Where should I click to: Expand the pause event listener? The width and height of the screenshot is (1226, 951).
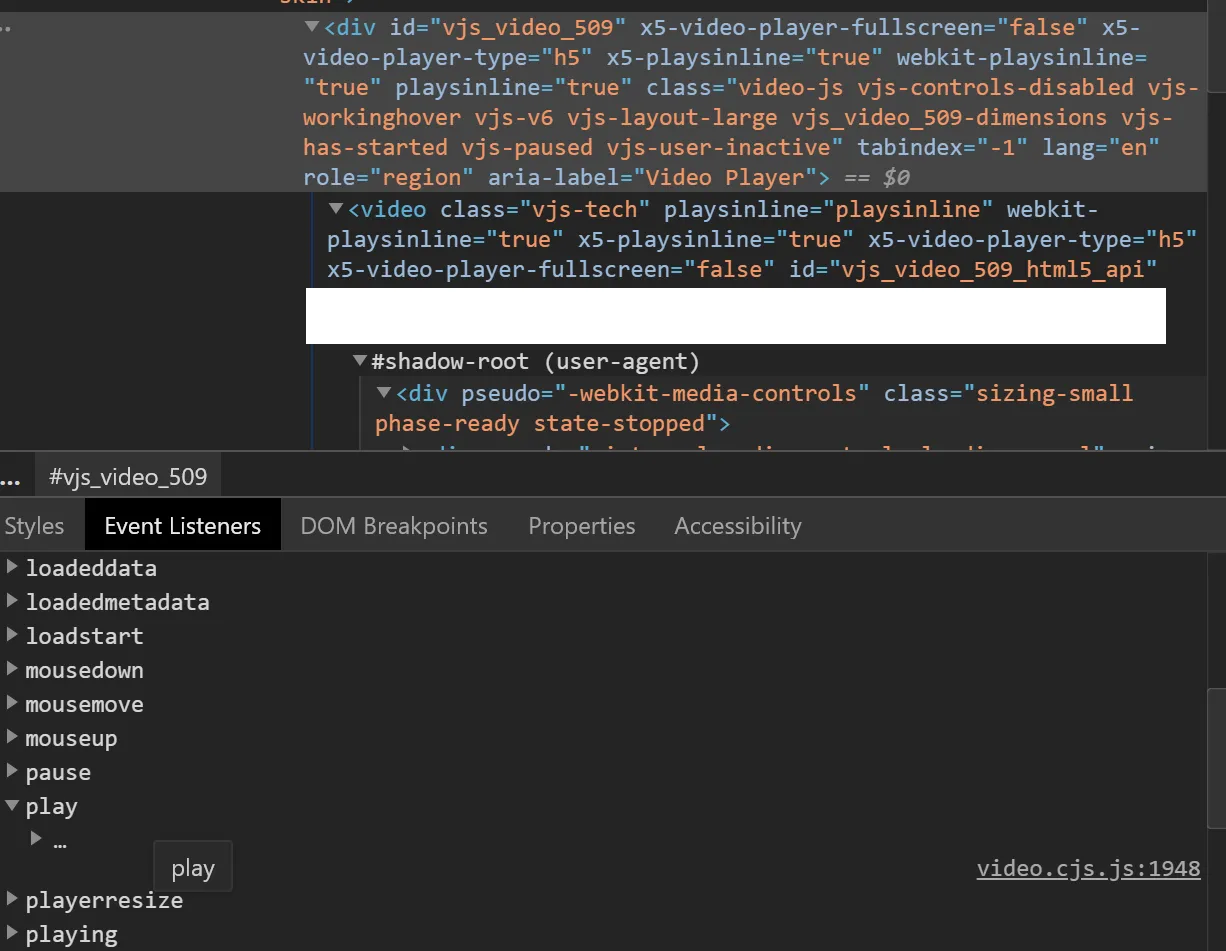tap(12, 772)
